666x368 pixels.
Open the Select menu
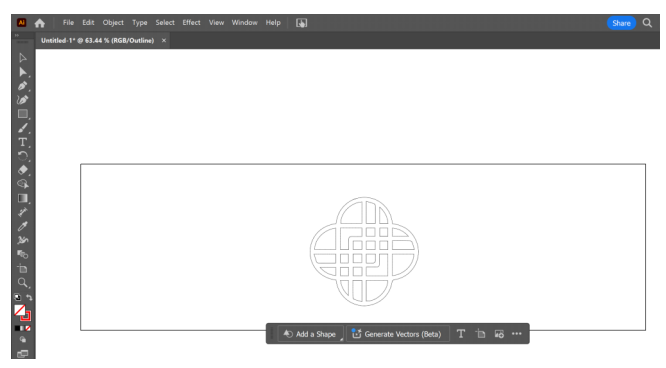tap(165, 23)
